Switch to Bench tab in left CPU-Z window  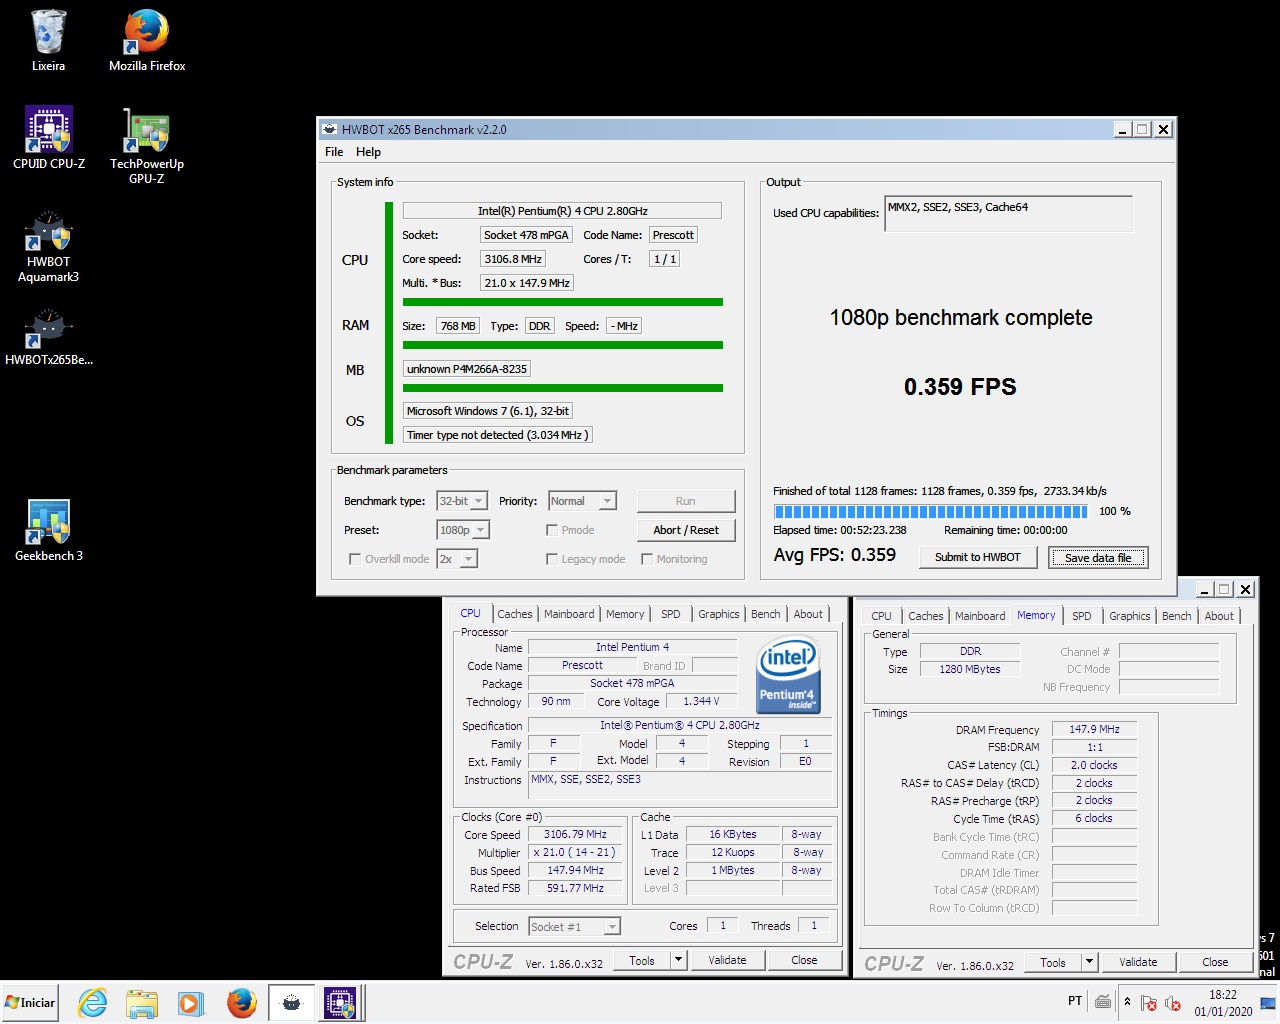point(766,614)
